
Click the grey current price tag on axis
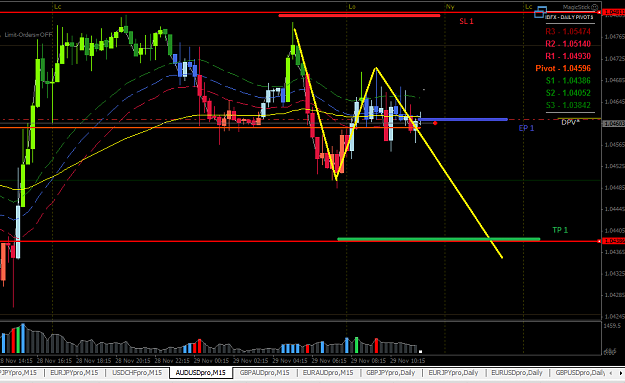point(613,124)
